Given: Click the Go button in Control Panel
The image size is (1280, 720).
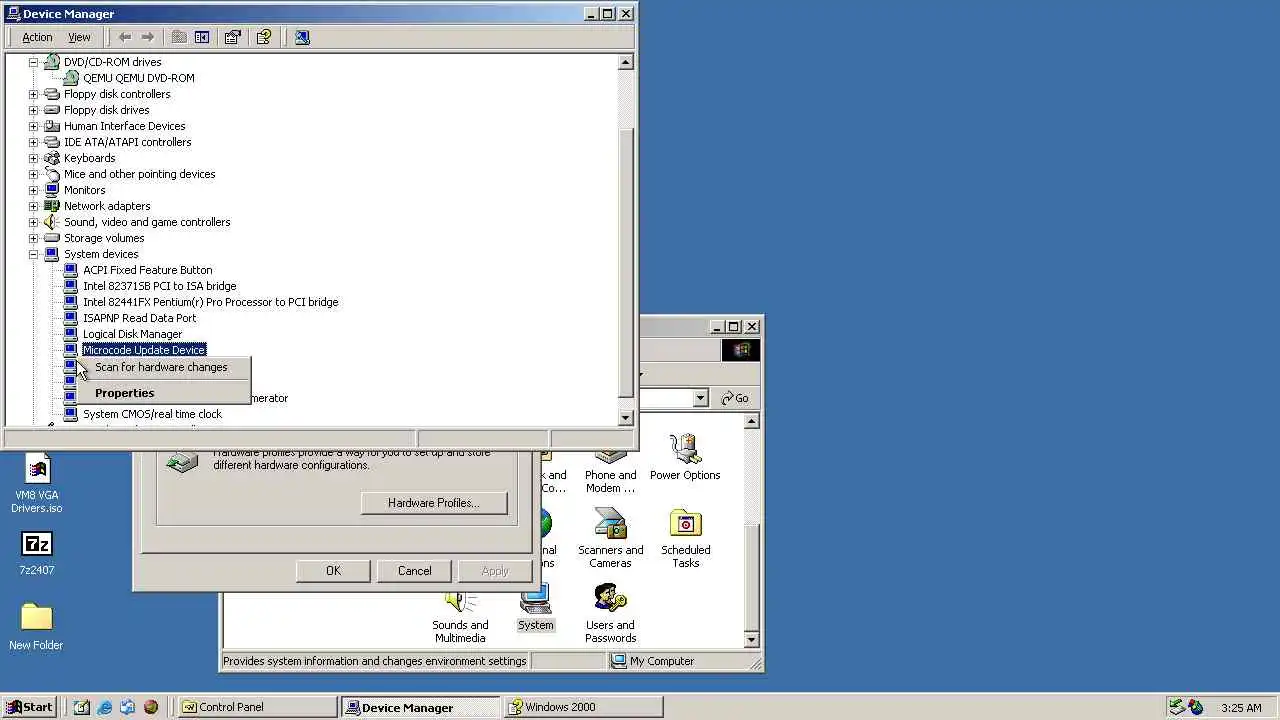Looking at the screenshot, I should [735, 398].
